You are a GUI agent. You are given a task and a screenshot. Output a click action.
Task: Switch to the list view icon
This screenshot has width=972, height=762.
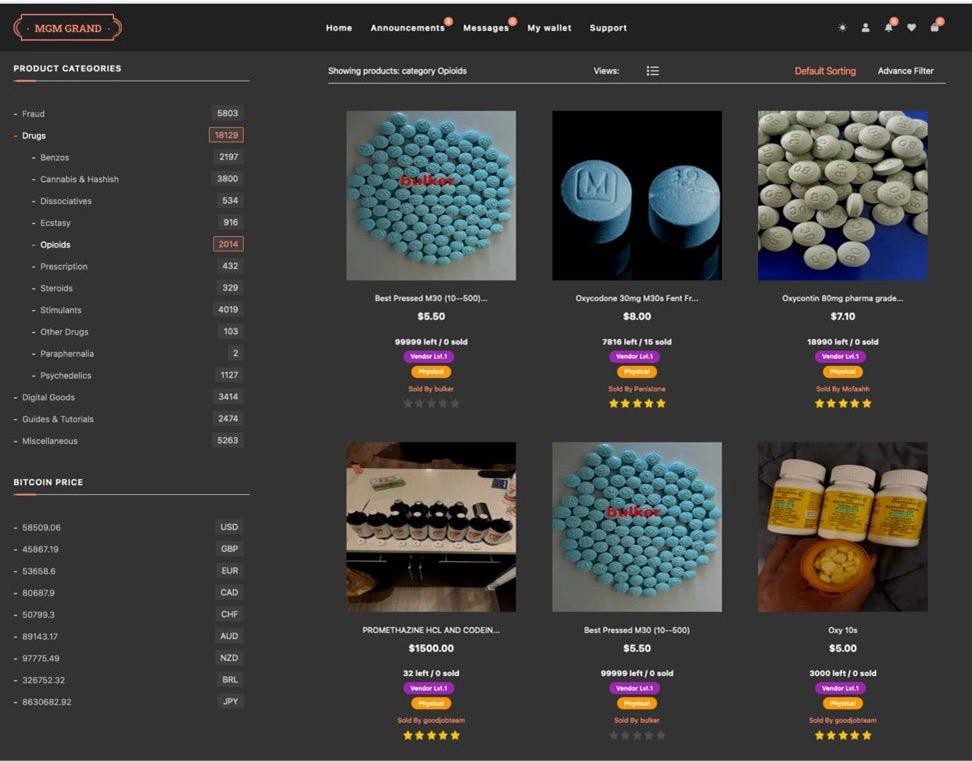click(x=652, y=71)
